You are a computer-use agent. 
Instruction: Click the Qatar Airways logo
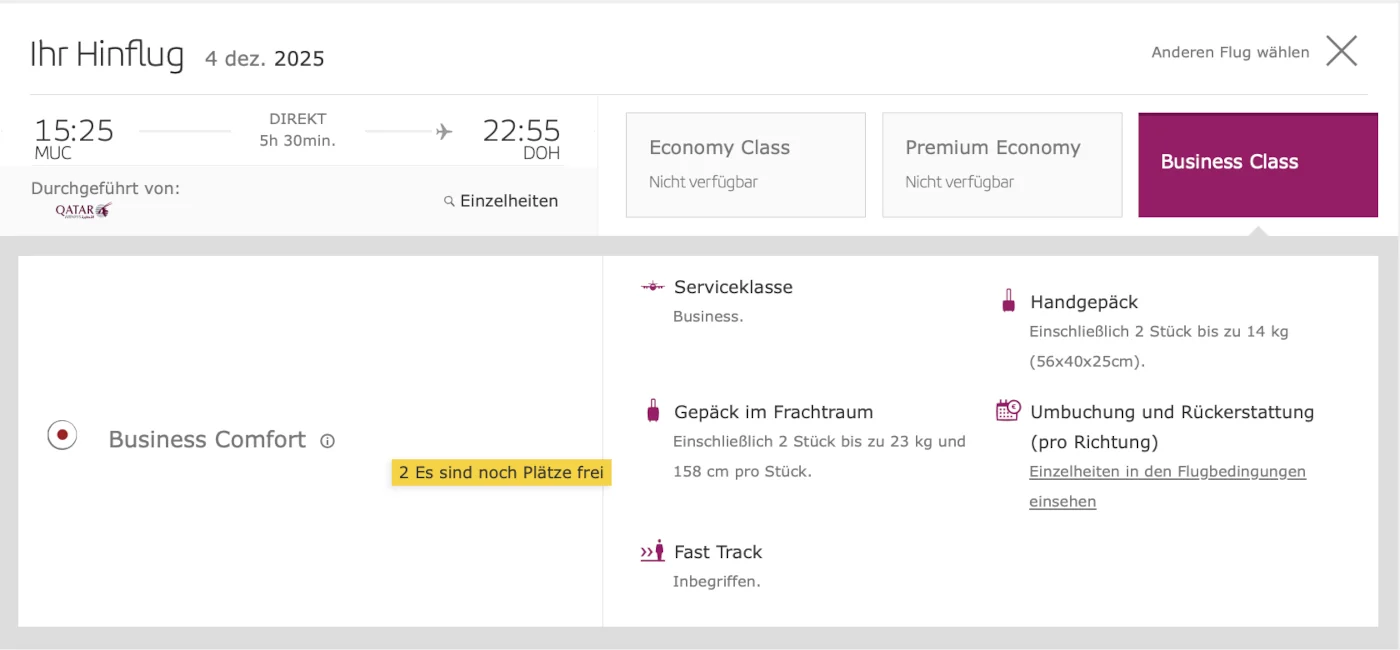click(83, 210)
